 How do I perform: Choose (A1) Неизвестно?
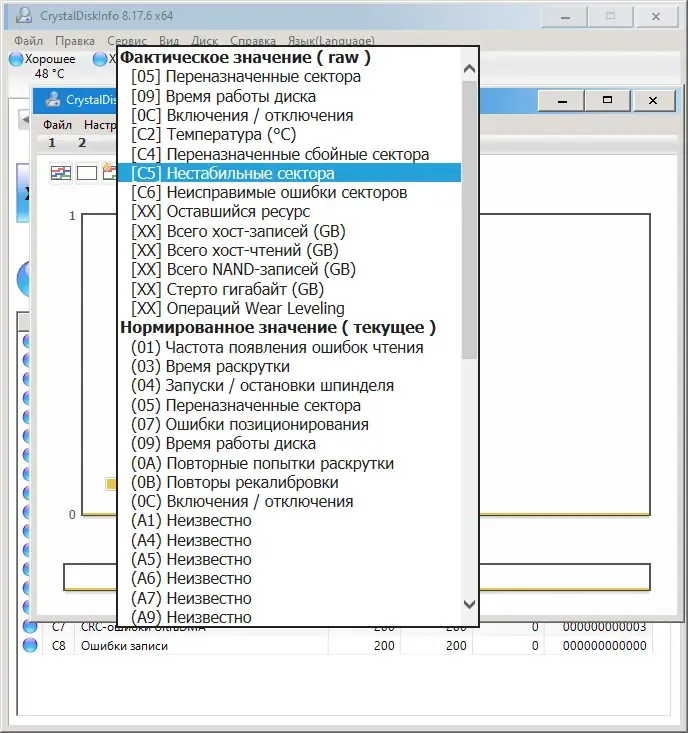289,521
